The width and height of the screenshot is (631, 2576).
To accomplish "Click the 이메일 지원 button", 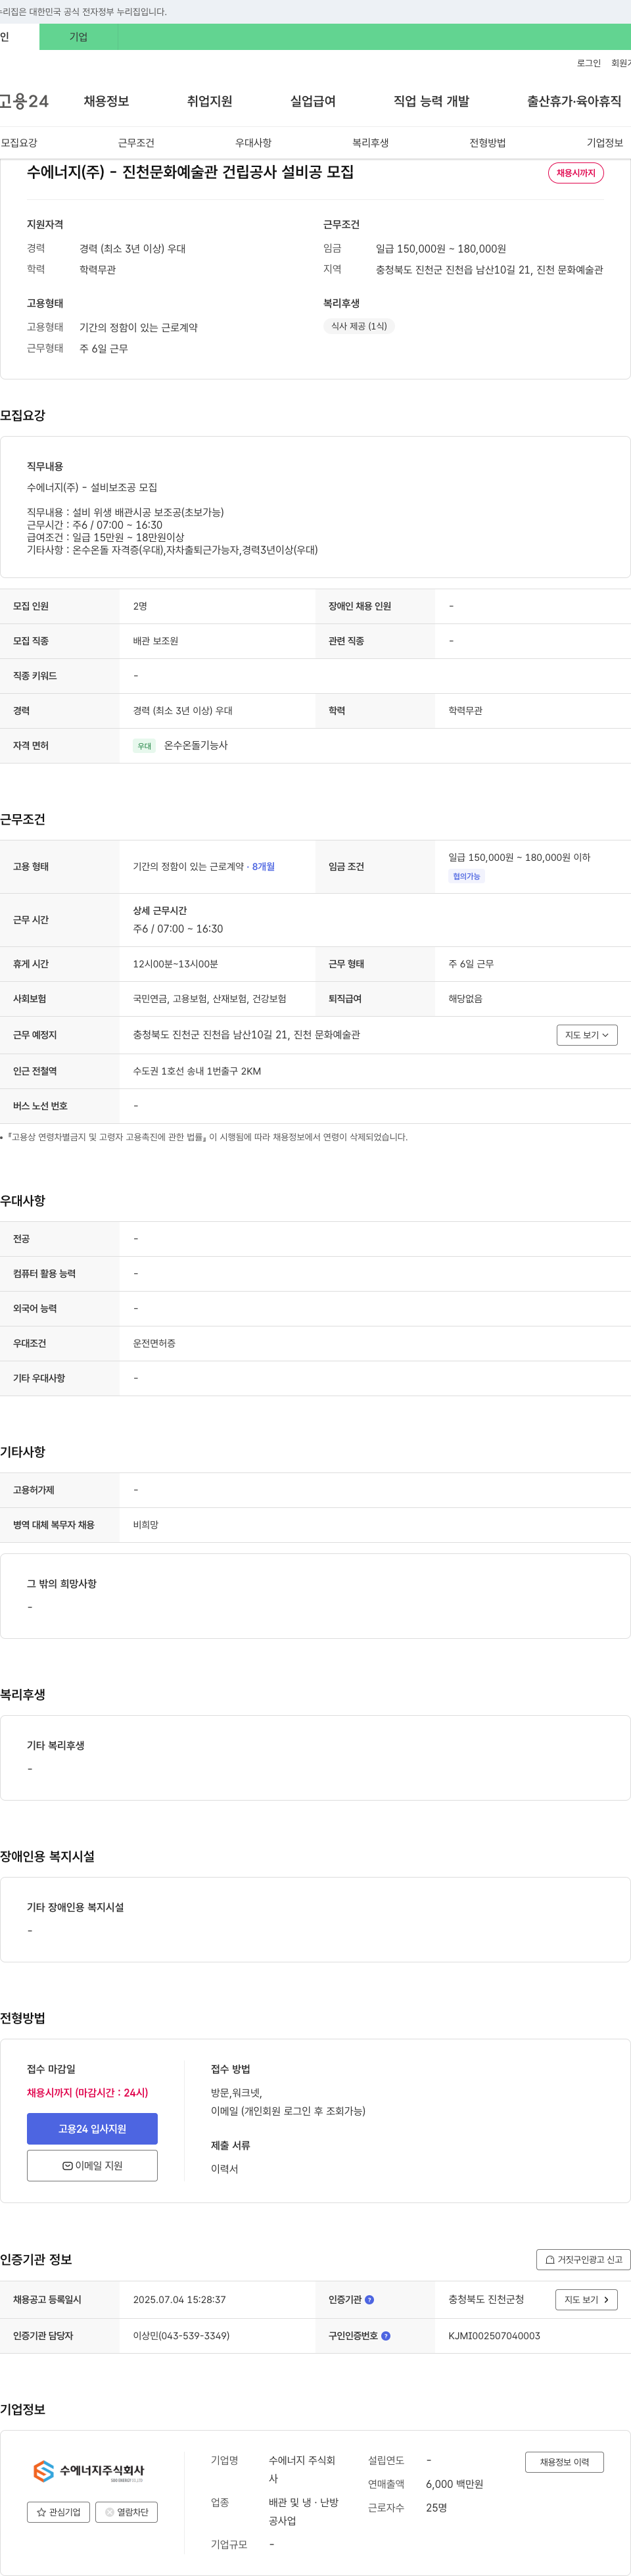I will (x=92, y=2166).
